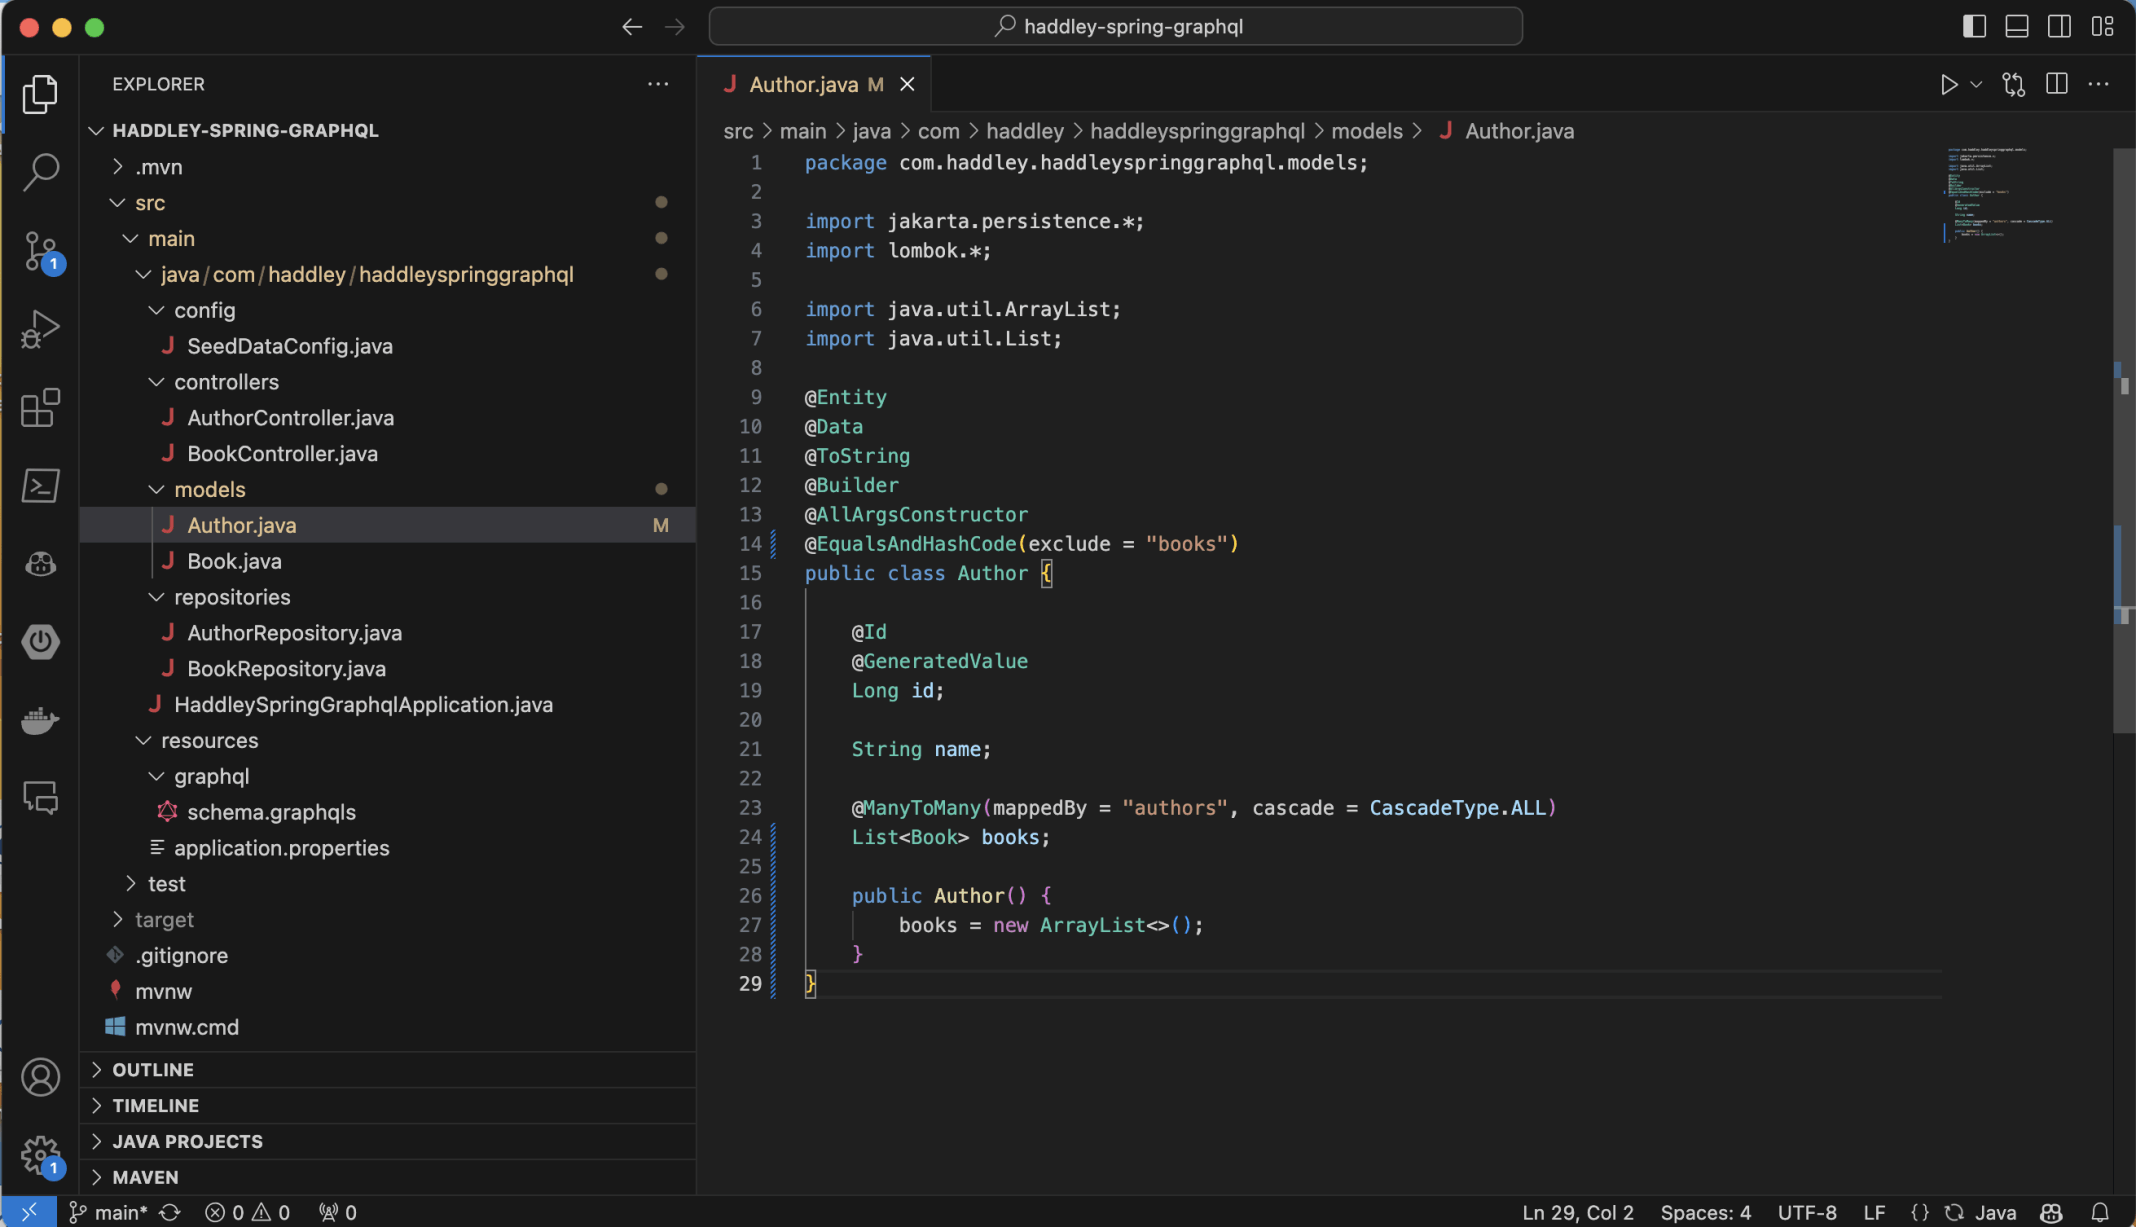2136x1227 pixels.
Task: Expand the OUTLINE section
Action: (x=153, y=1069)
